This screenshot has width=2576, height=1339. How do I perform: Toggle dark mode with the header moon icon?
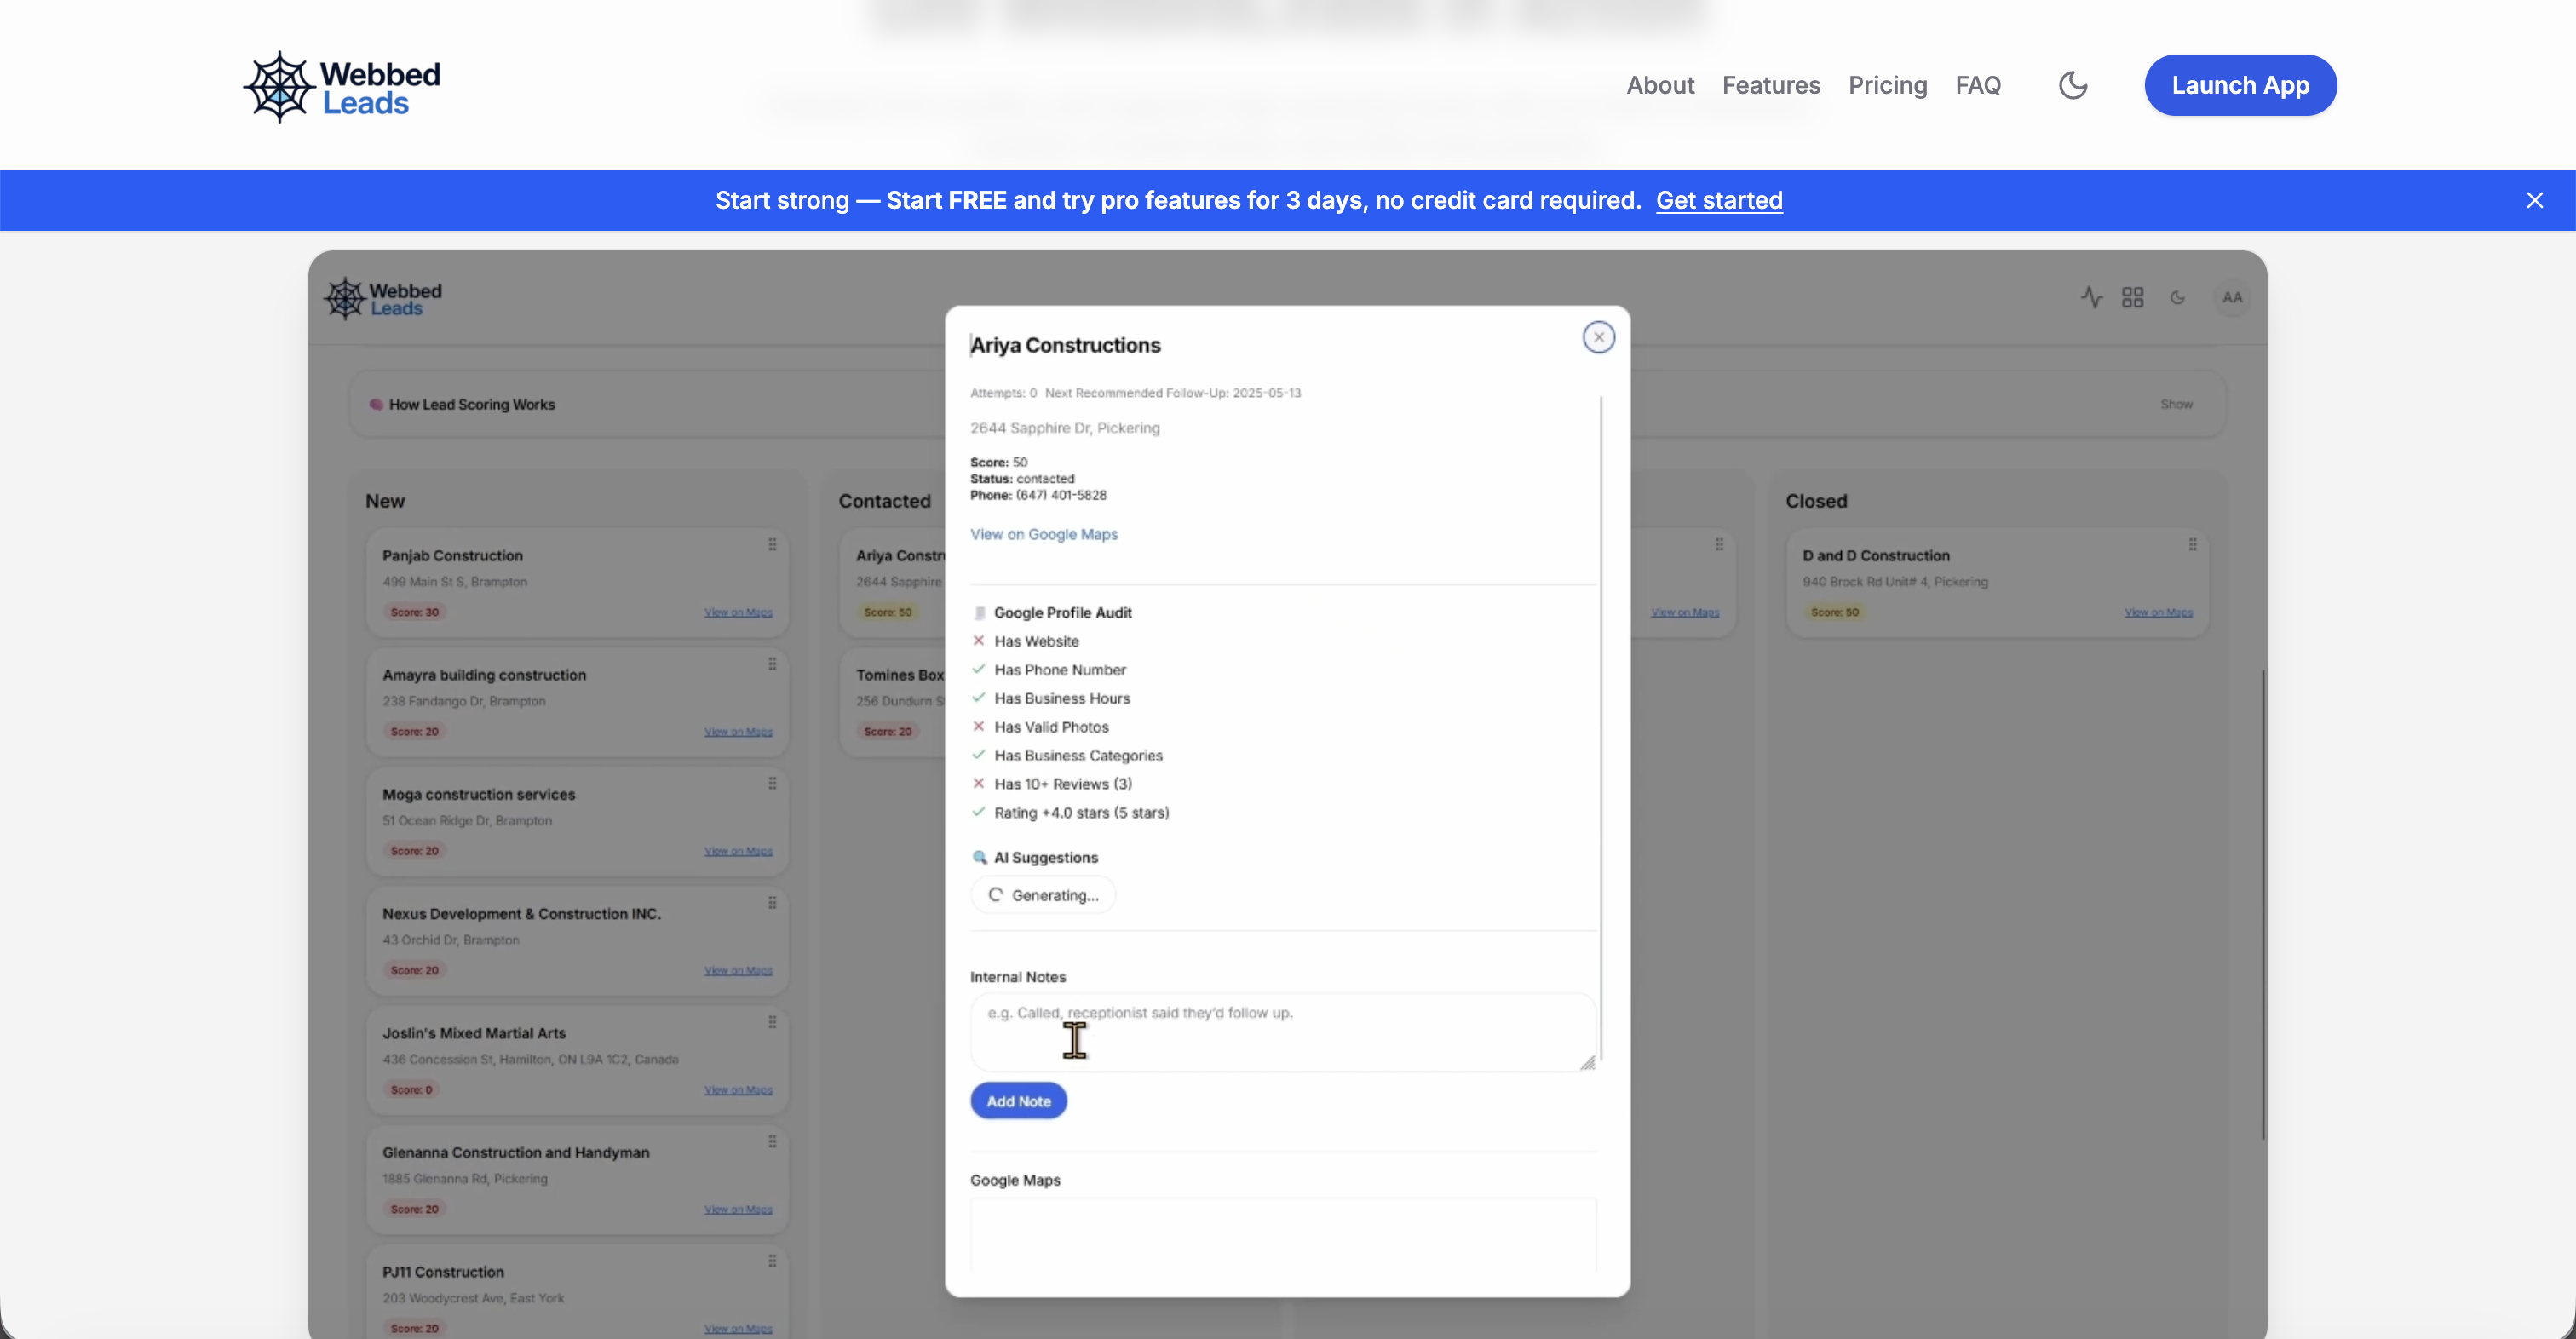[2073, 85]
